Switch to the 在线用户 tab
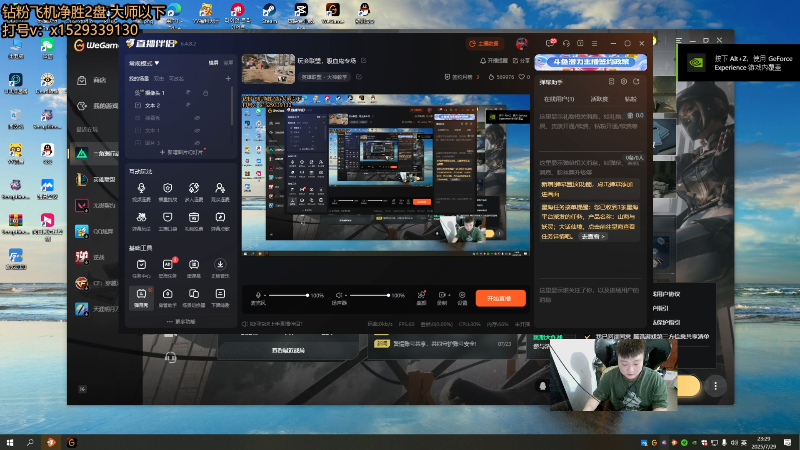Screen dimensions: 800x450 [559, 99]
